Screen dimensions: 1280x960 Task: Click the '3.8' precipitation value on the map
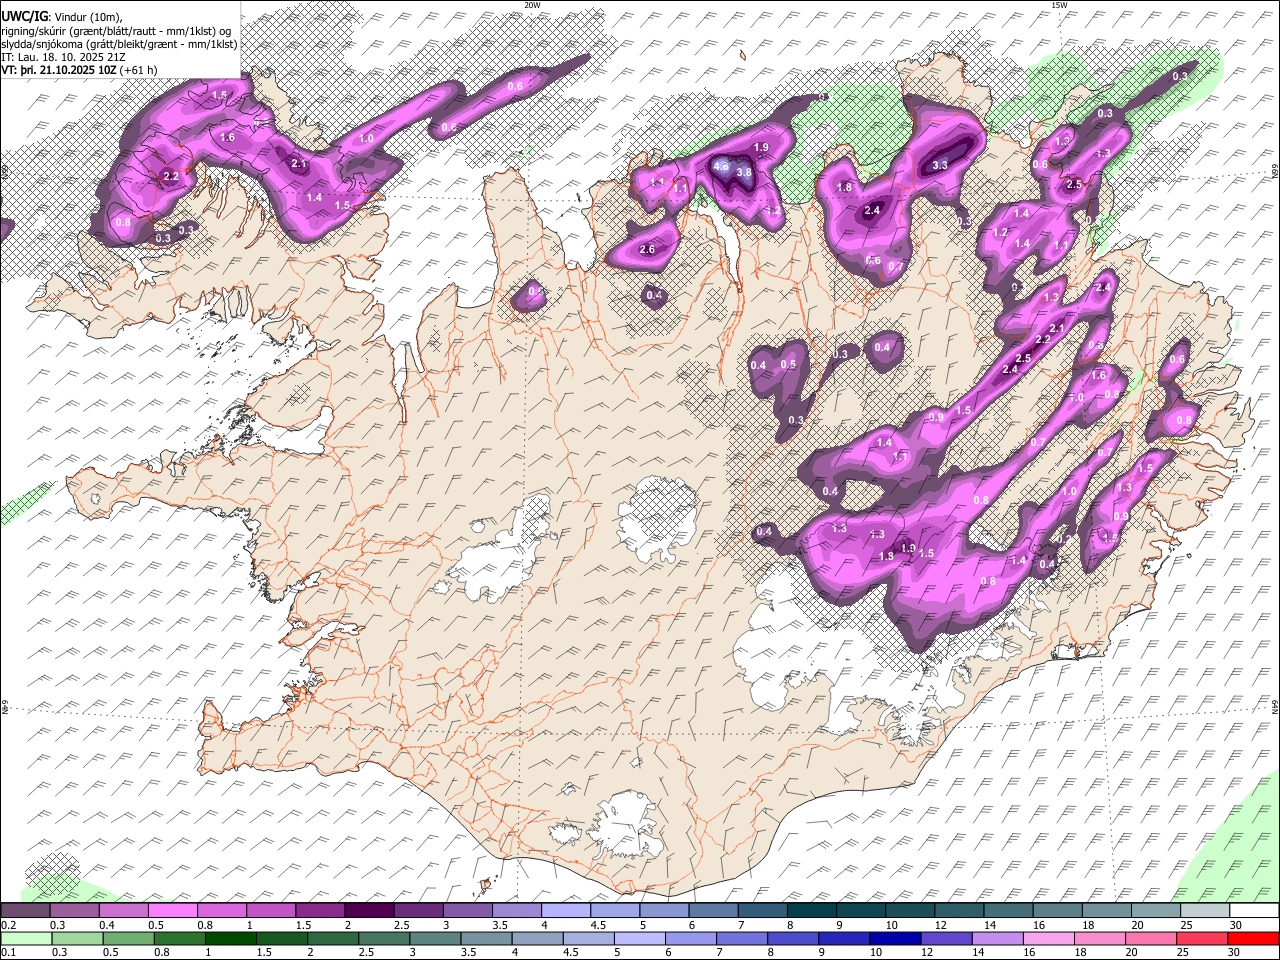click(x=744, y=173)
